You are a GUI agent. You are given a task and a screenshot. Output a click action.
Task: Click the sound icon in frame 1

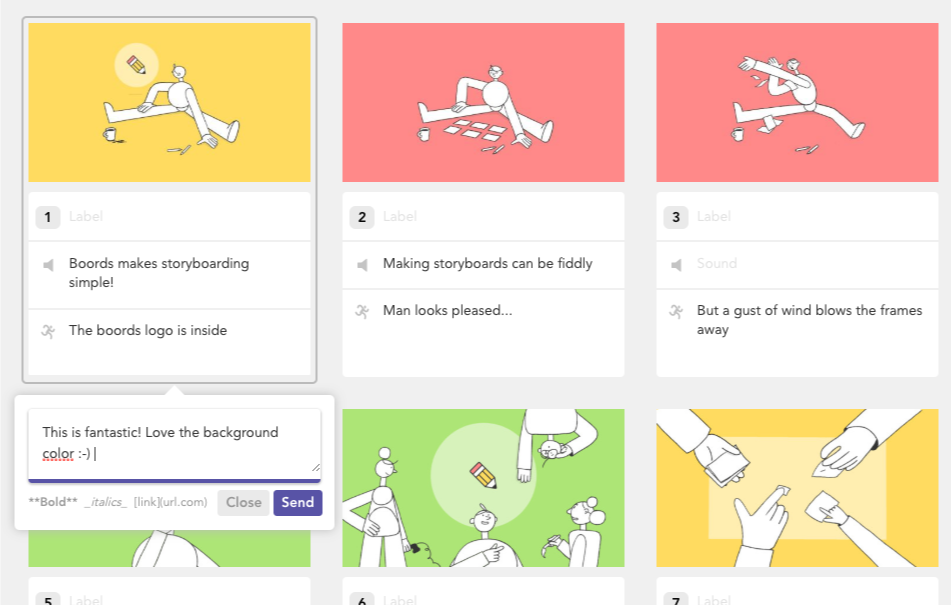pyautogui.click(x=49, y=265)
